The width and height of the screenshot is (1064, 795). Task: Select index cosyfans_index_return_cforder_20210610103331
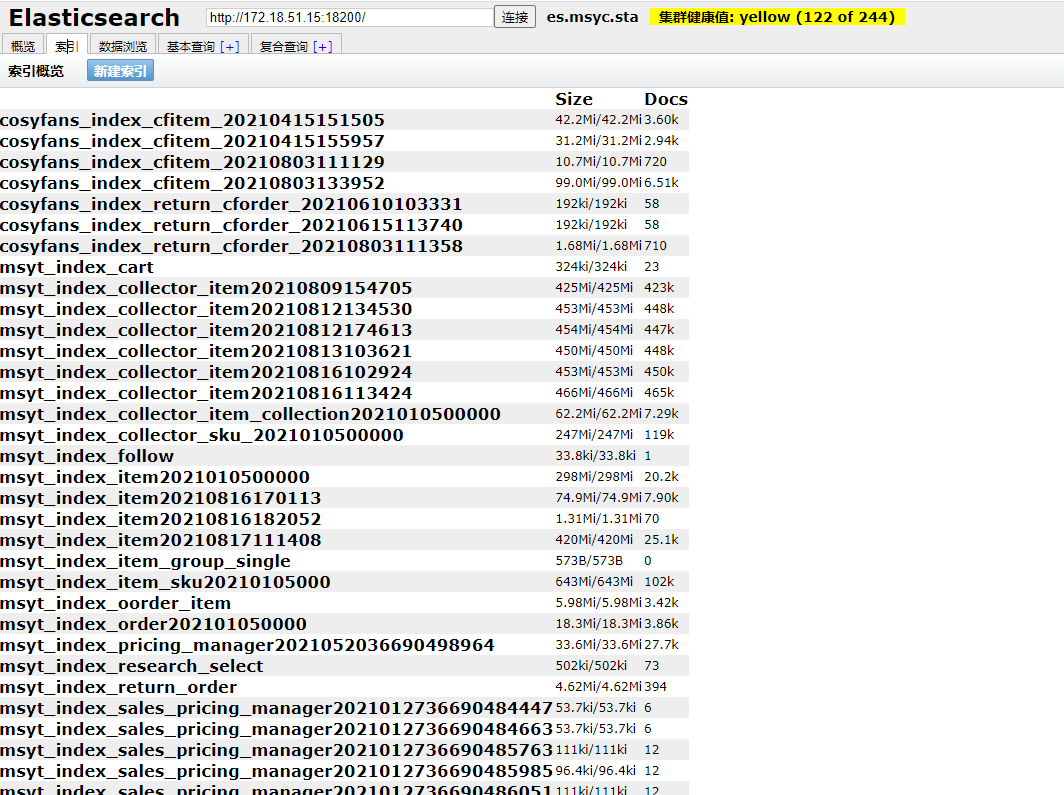[231, 204]
